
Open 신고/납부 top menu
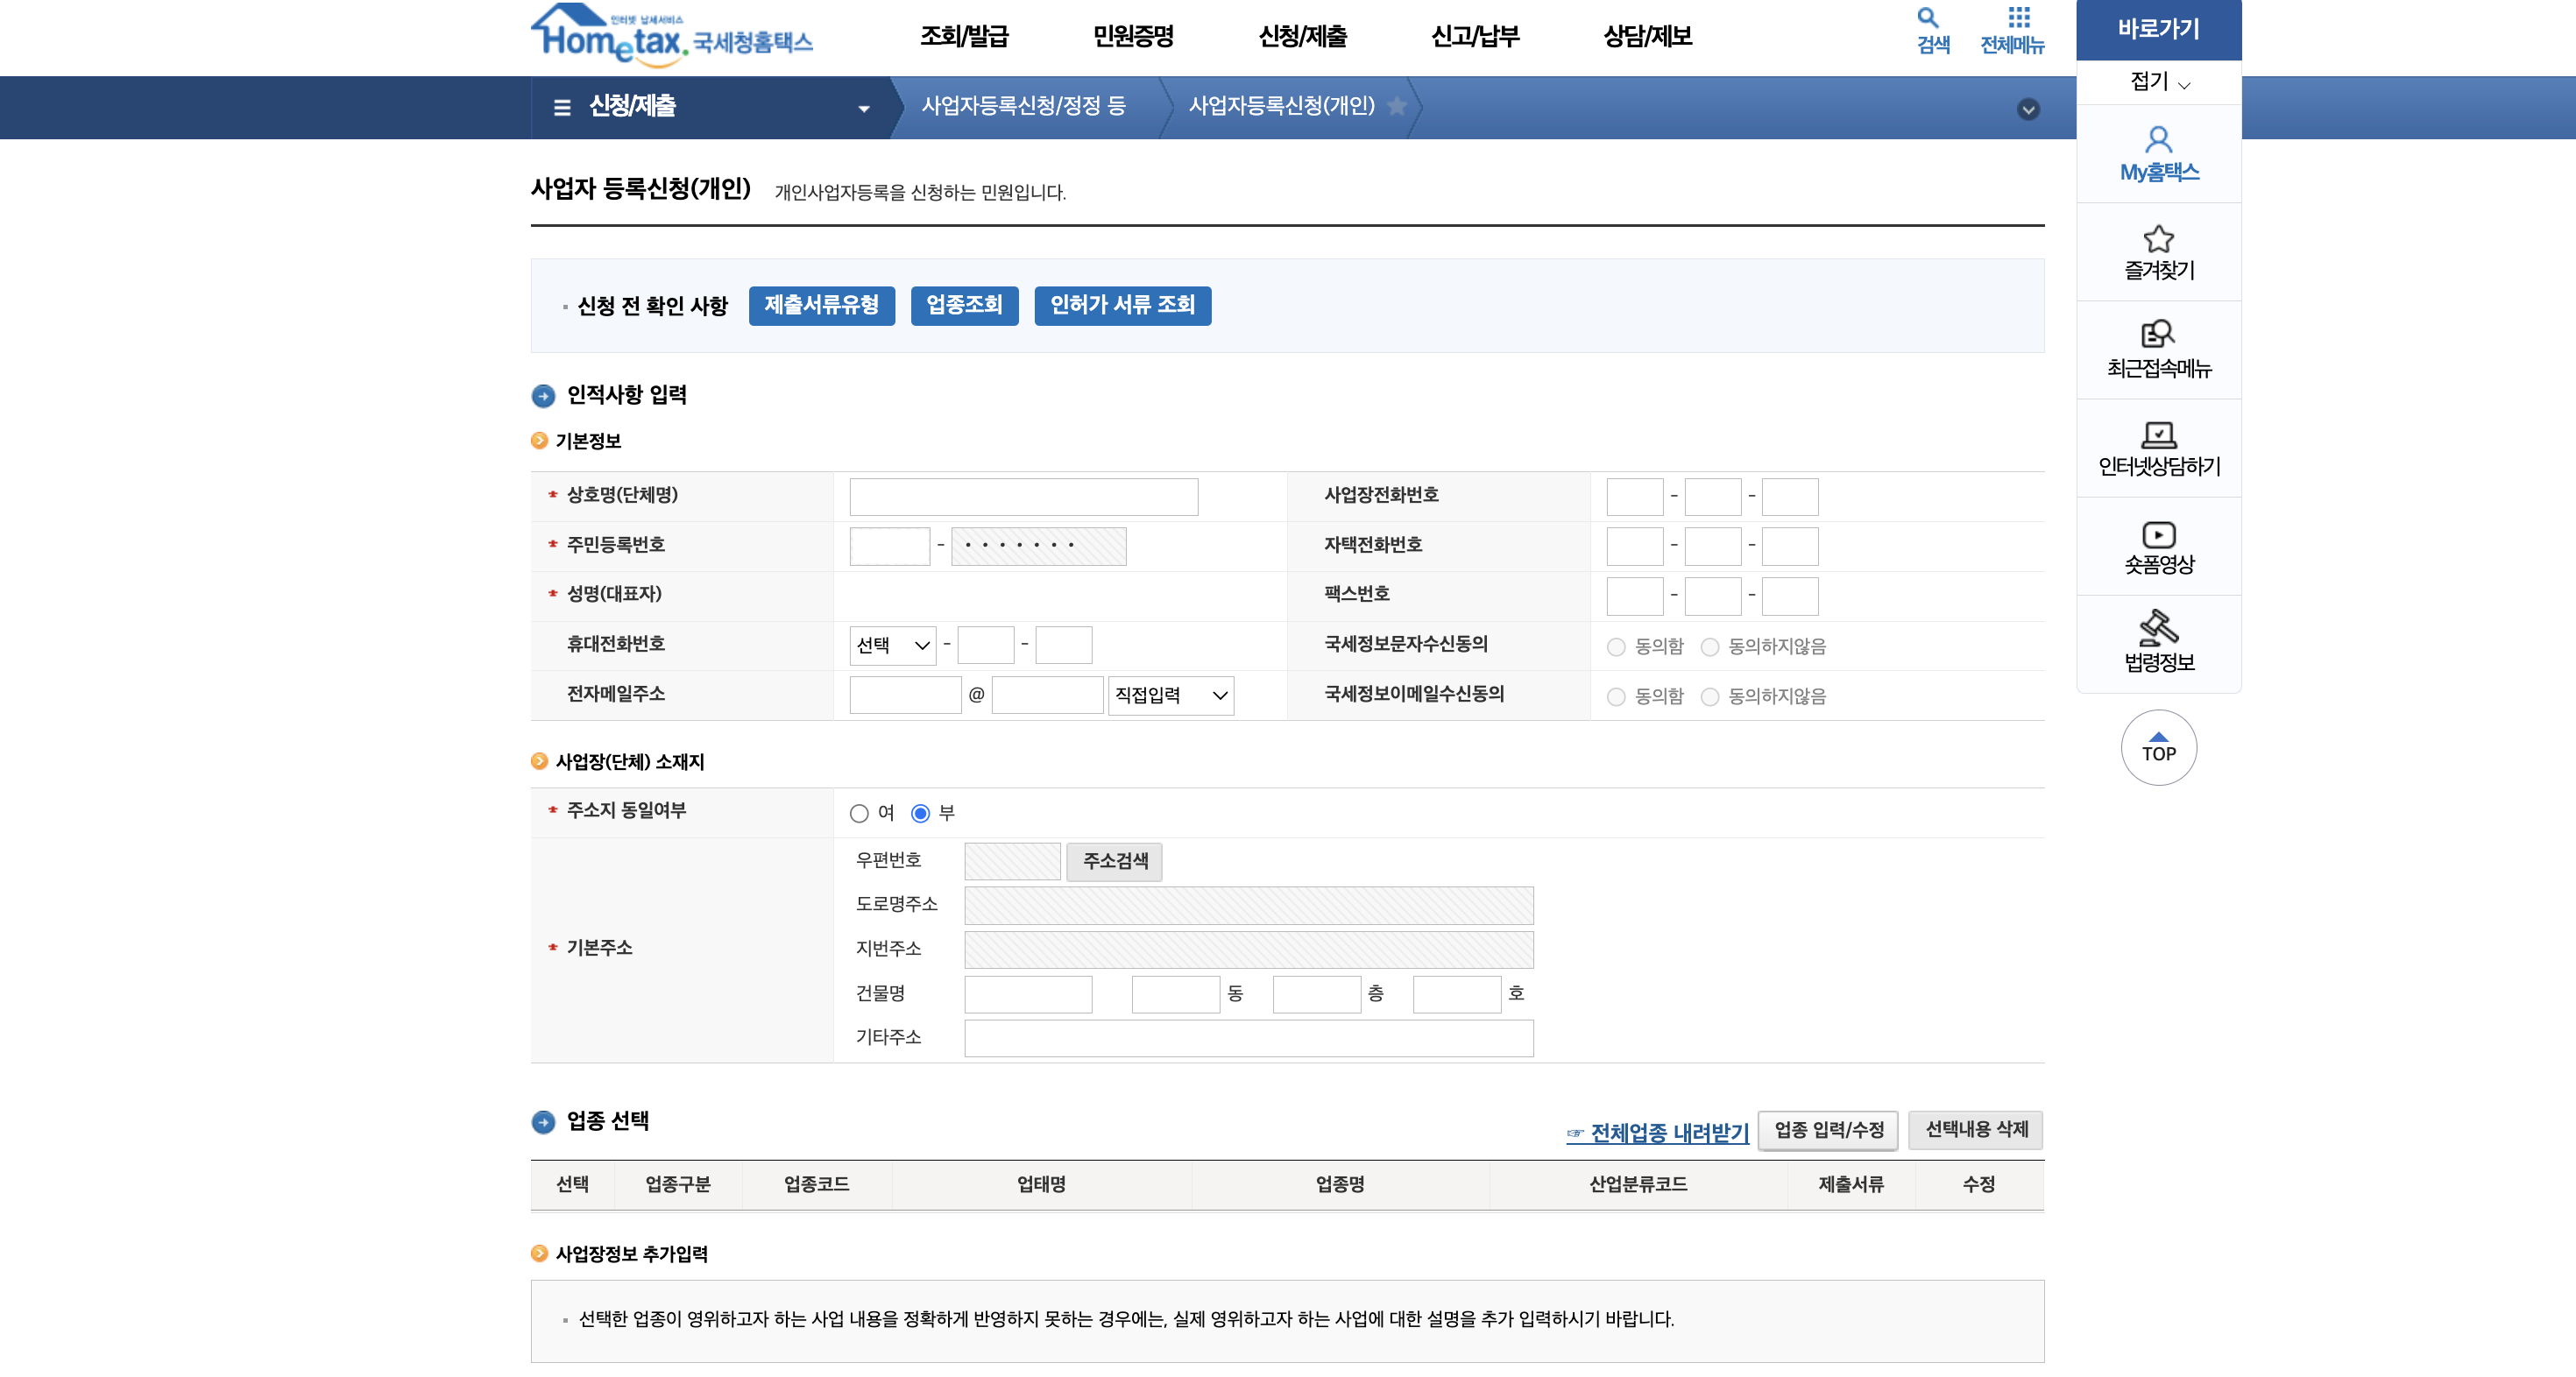pyautogui.click(x=1475, y=37)
